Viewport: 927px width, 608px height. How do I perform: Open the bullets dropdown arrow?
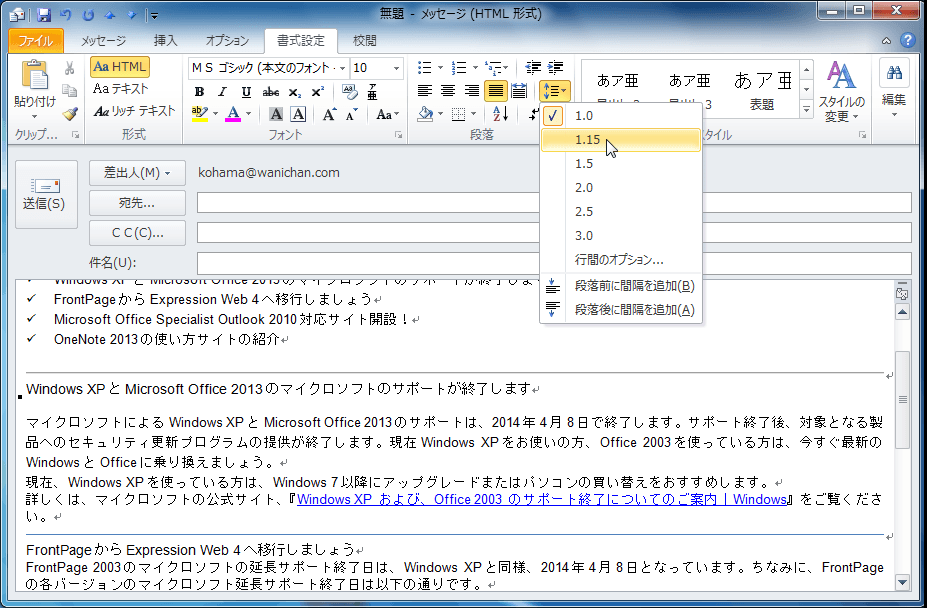pyautogui.click(x=440, y=68)
